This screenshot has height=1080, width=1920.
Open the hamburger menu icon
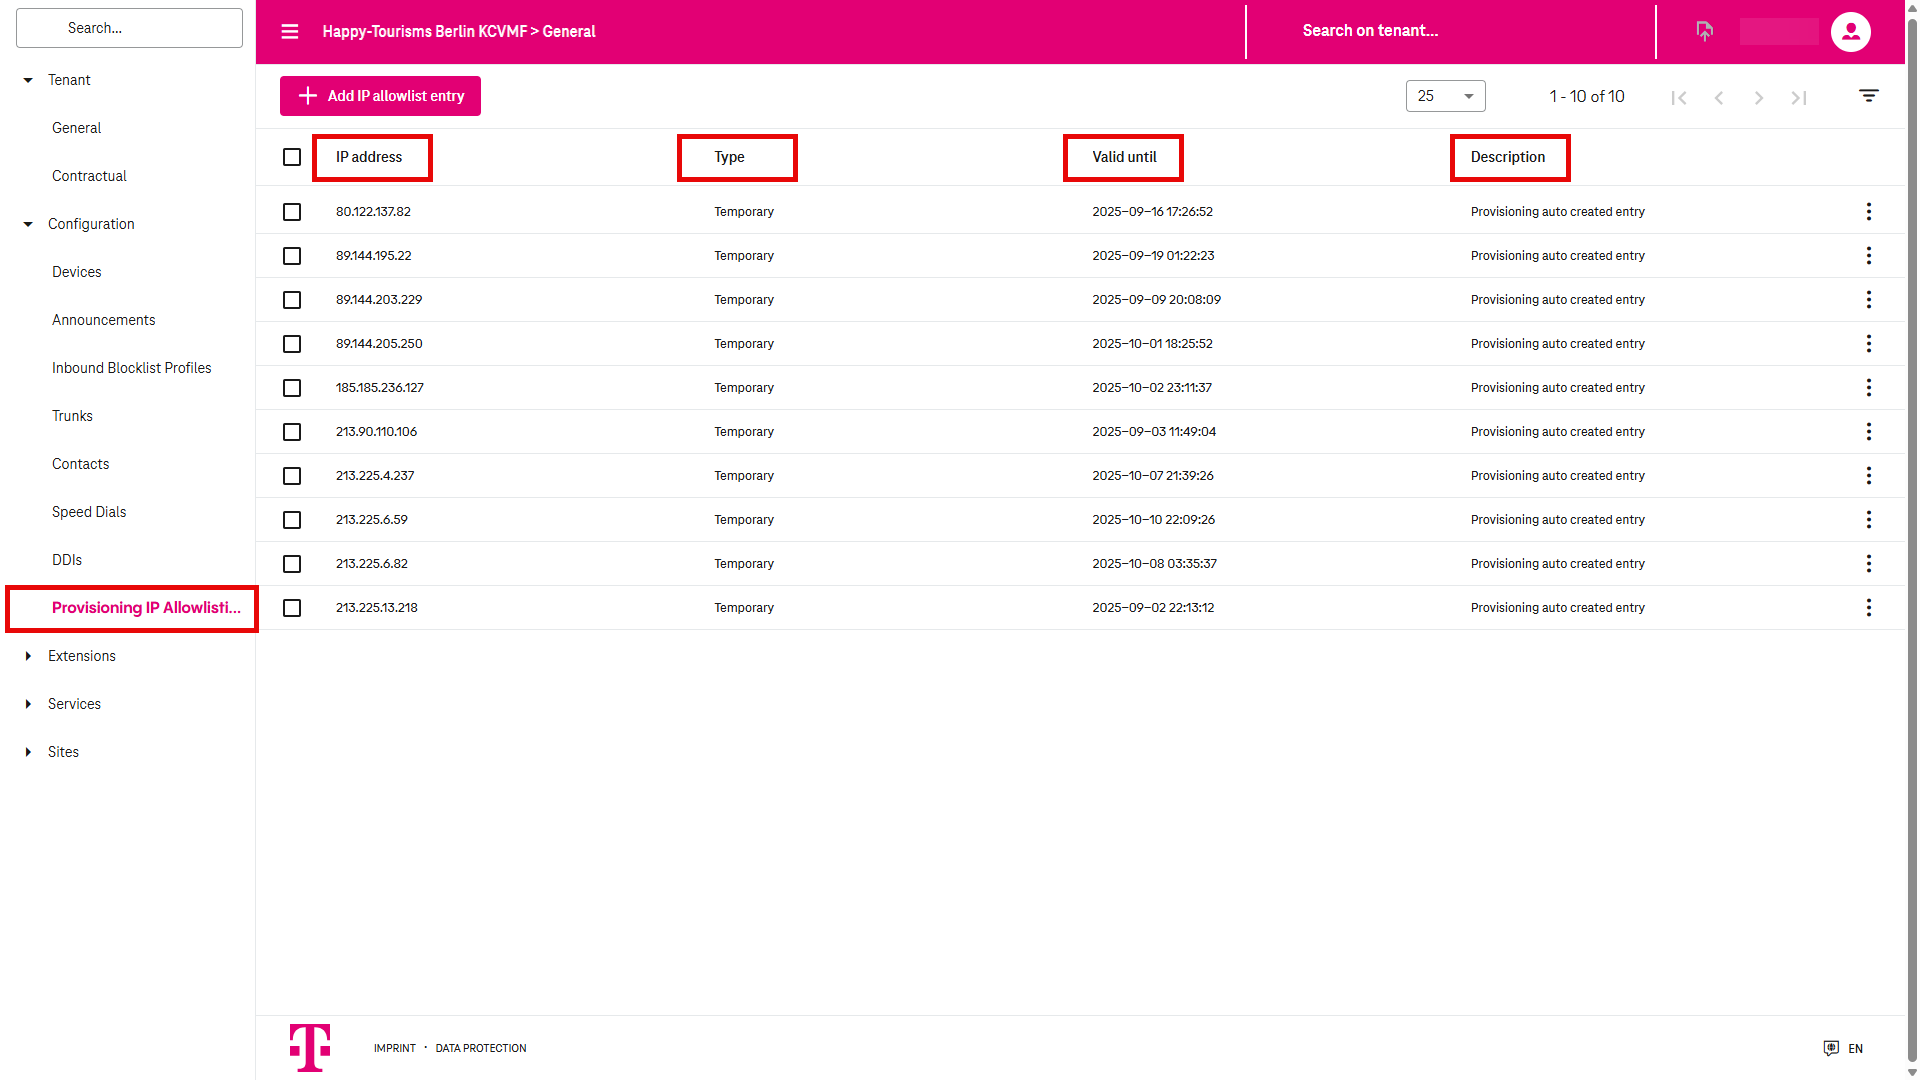[290, 32]
